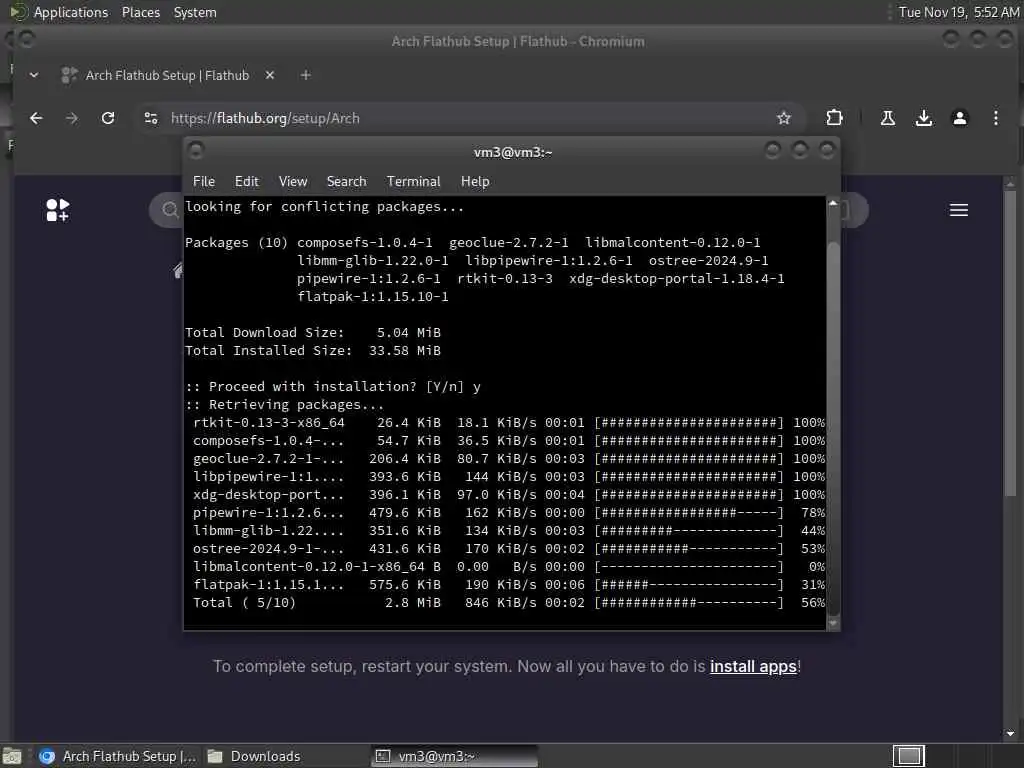The height and width of the screenshot is (768, 1024).
Task: Show Chromium downloads tray
Action: point(923,118)
